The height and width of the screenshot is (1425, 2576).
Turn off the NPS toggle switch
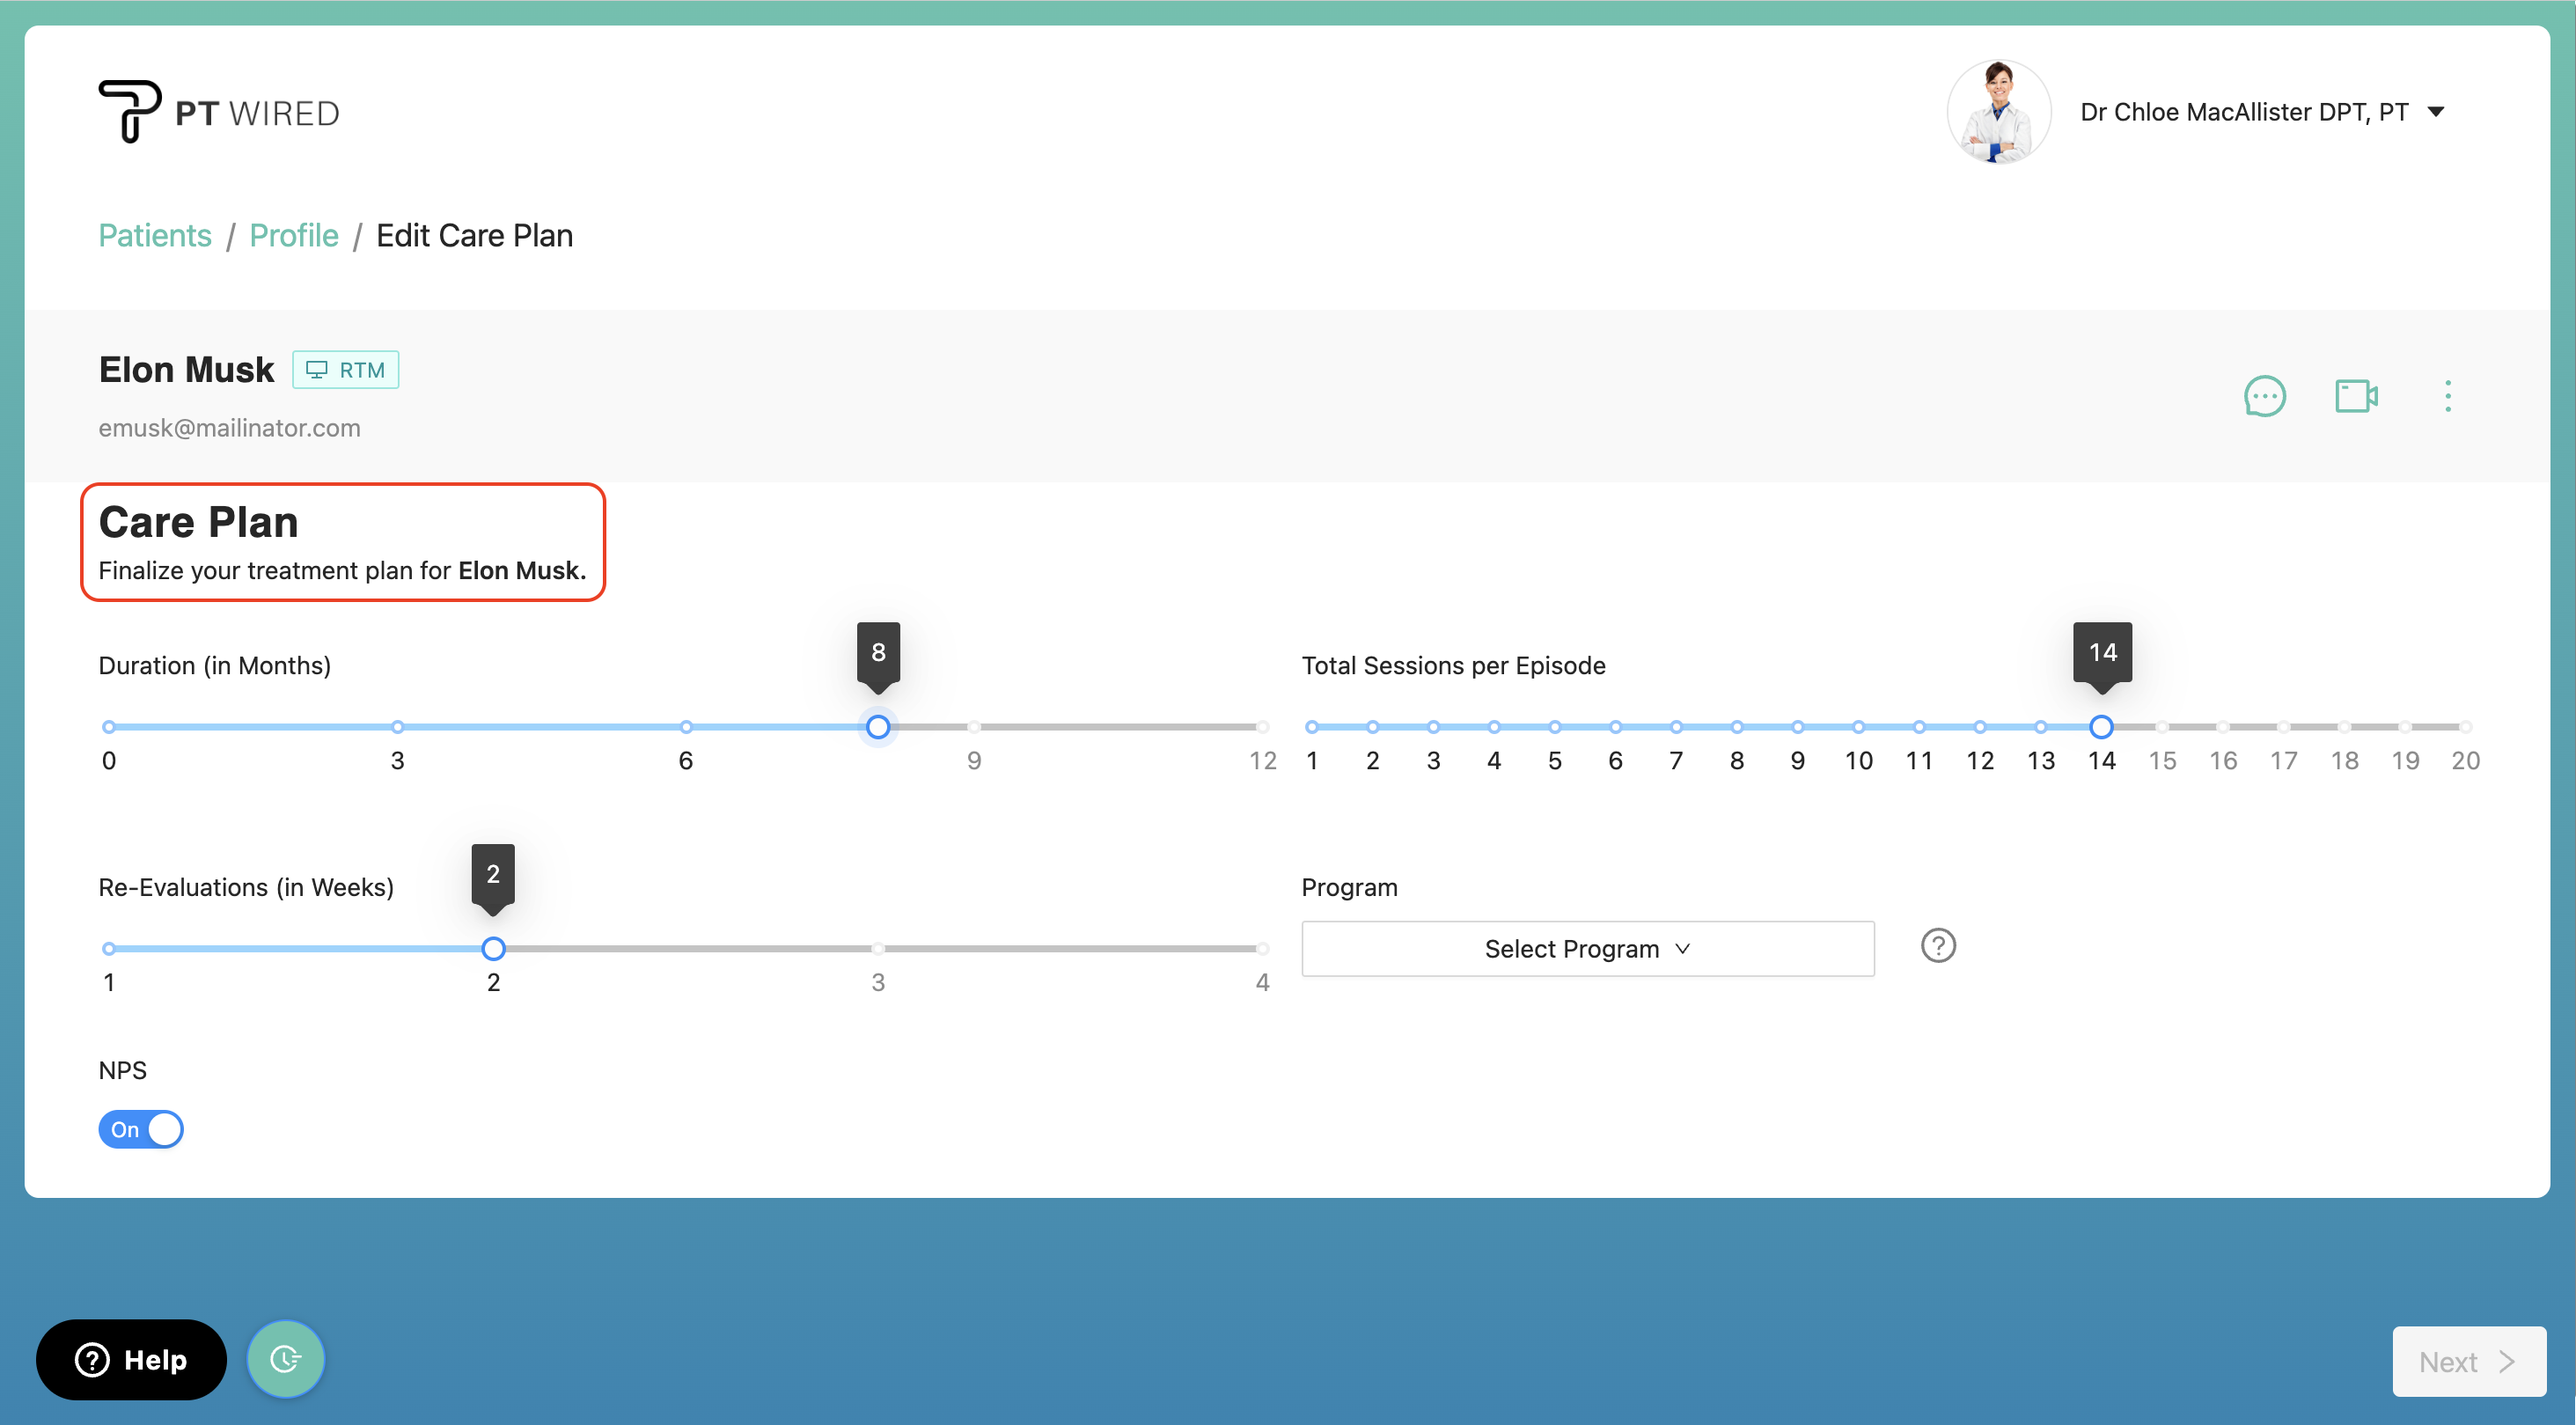coord(141,1129)
